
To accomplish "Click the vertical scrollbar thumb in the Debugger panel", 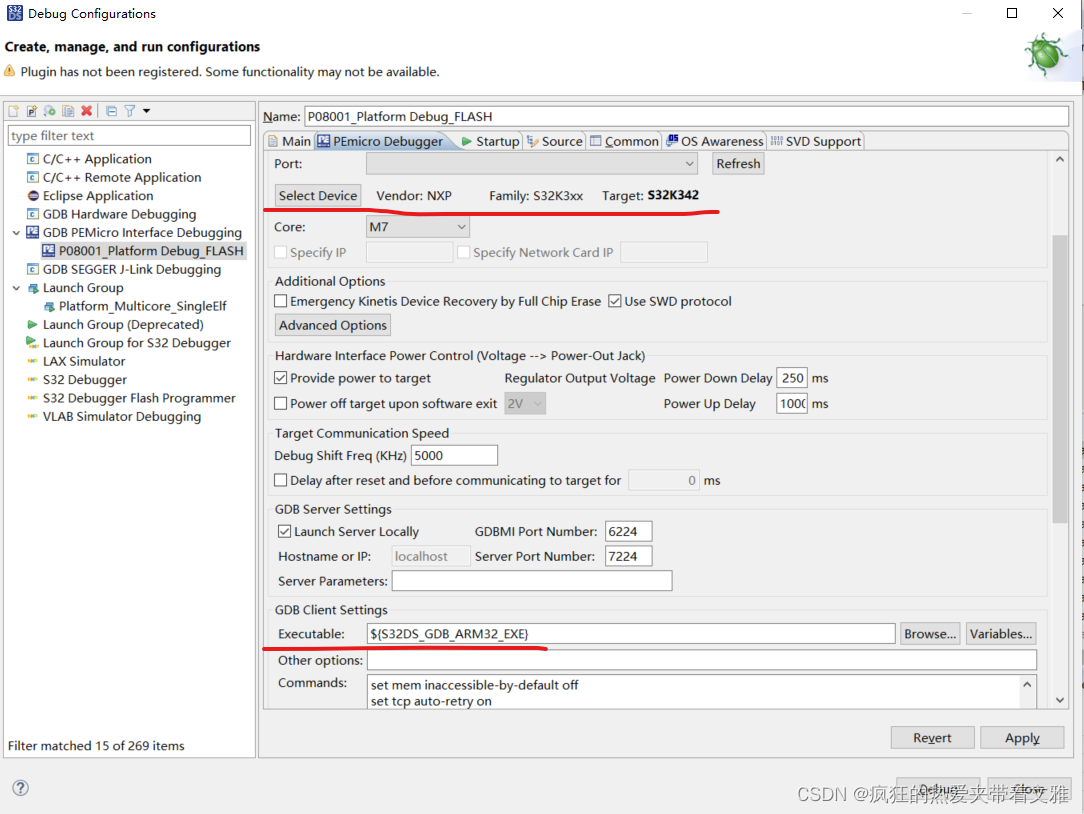I will pos(1060,378).
